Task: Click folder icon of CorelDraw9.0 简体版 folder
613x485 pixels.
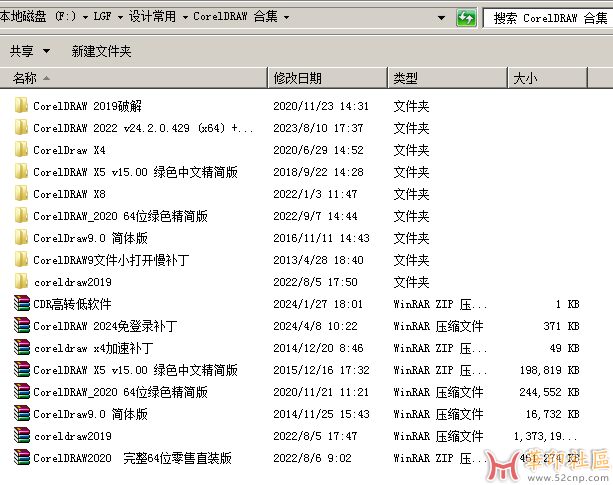Action: coord(21,238)
